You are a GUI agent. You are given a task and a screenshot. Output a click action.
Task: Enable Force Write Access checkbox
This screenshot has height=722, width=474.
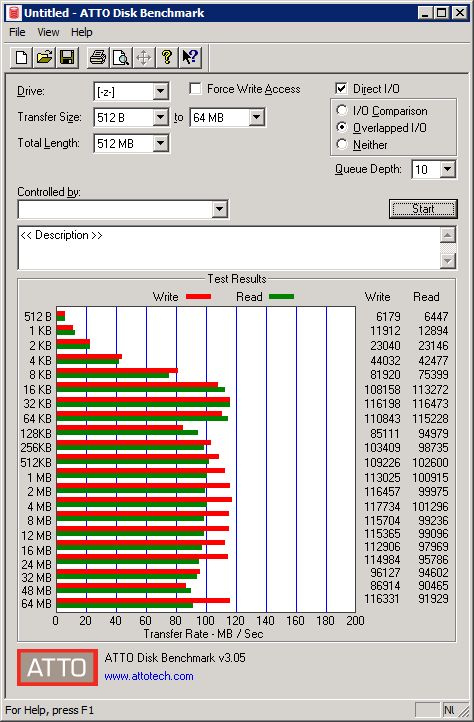[195, 88]
